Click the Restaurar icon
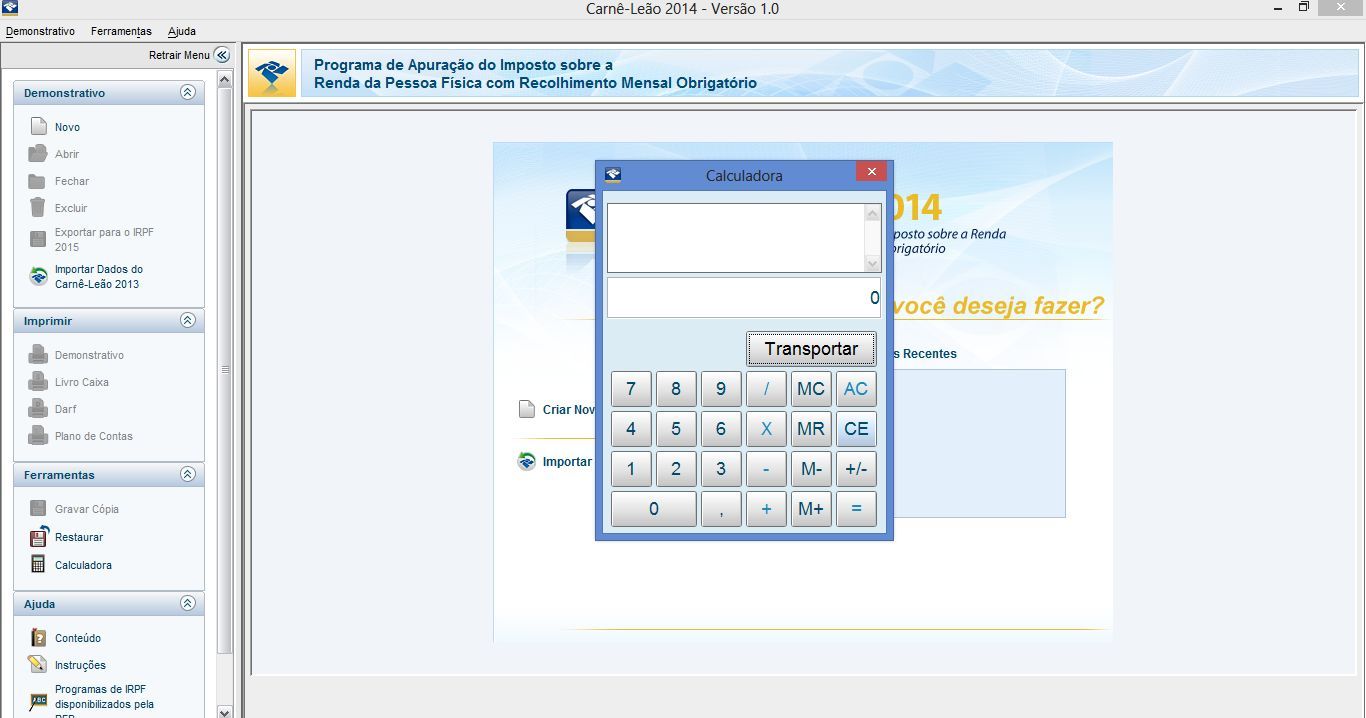 click(38, 536)
